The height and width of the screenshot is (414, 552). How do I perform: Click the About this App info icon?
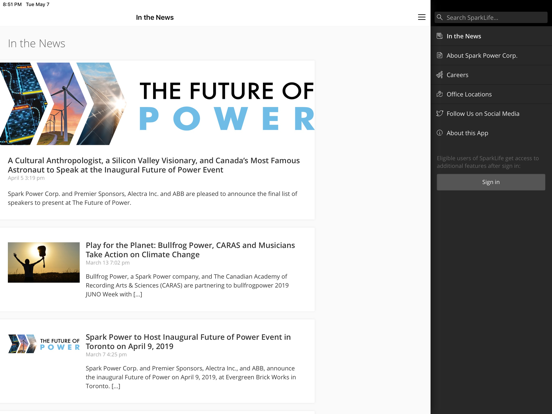pos(439,133)
